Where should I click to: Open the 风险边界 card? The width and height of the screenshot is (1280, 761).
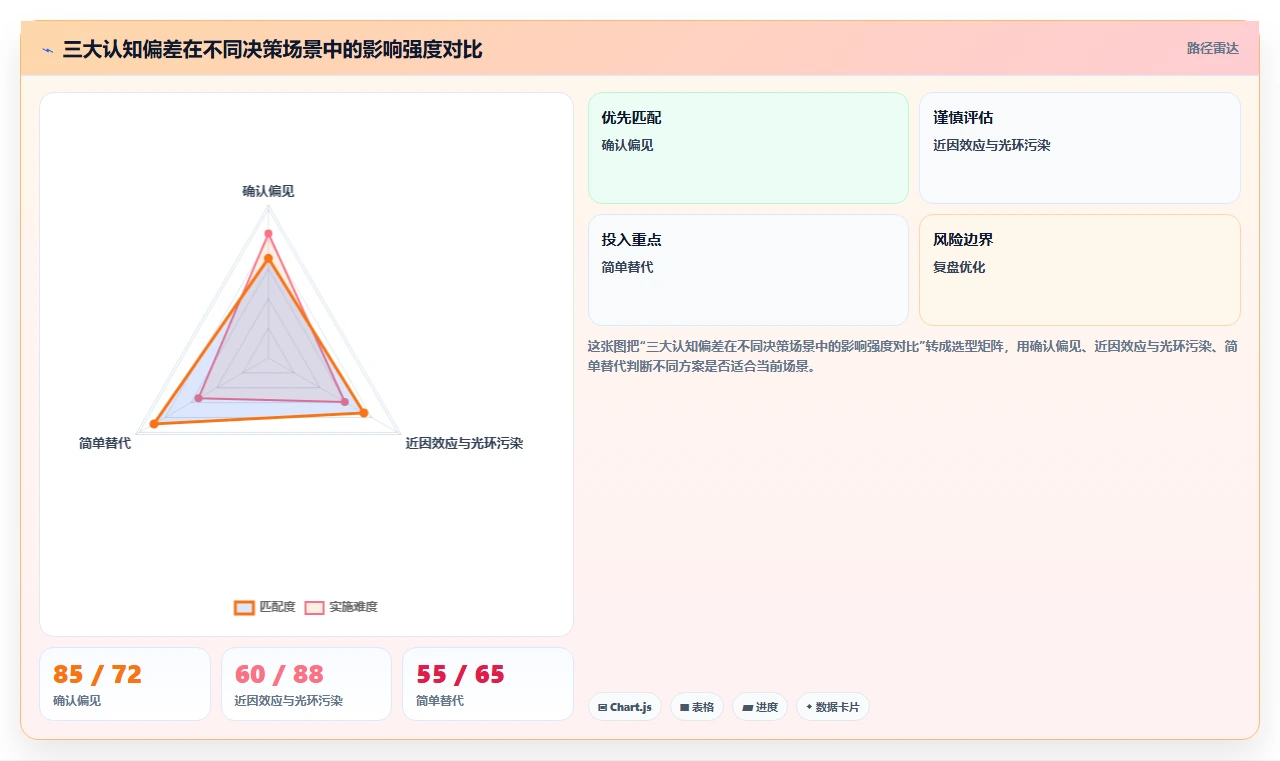[1080, 270]
